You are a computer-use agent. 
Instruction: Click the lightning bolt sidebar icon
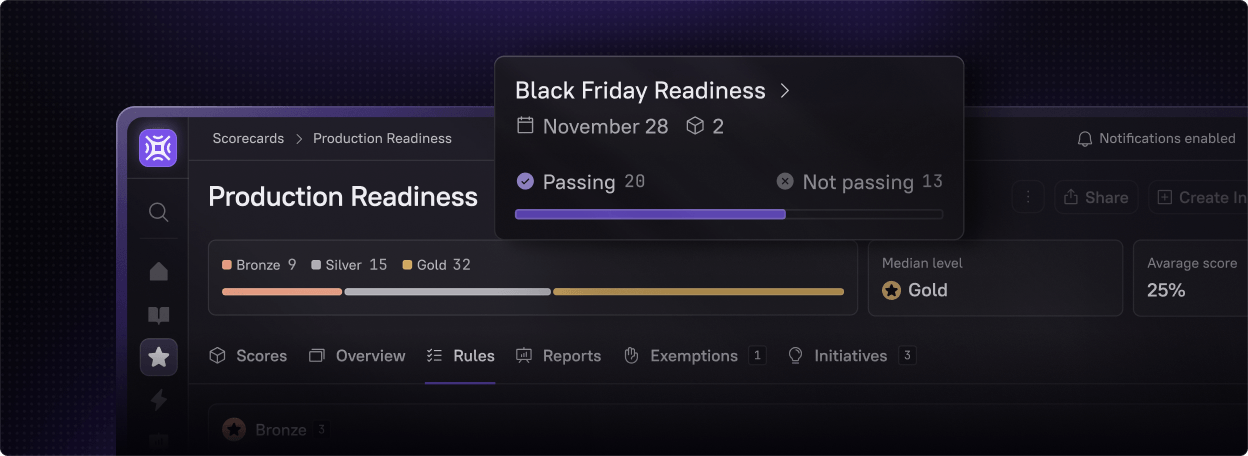pos(158,400)
